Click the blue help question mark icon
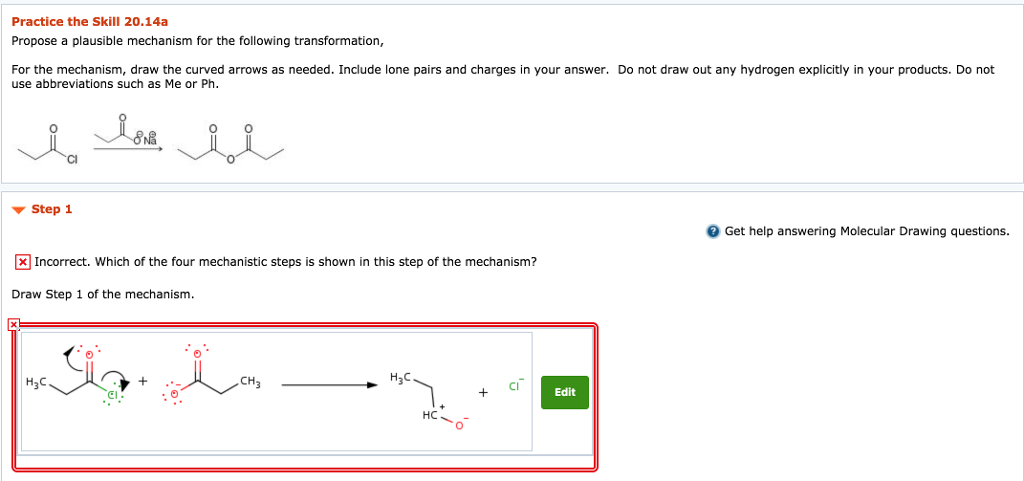The image size is (1024, 481). (x=712, y=231)
